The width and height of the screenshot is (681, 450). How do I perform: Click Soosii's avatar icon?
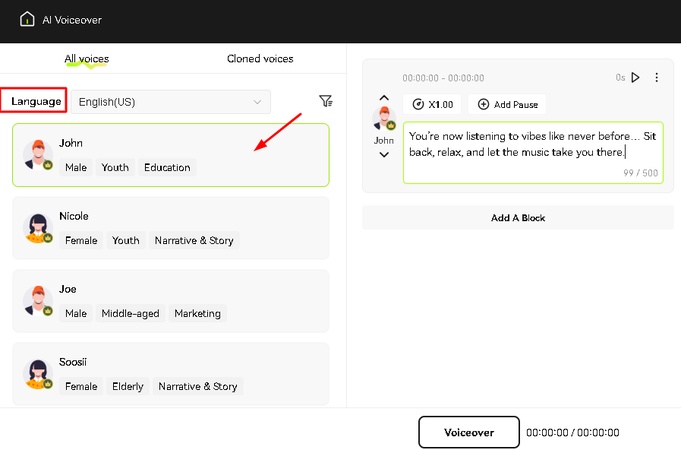[38, 374]
